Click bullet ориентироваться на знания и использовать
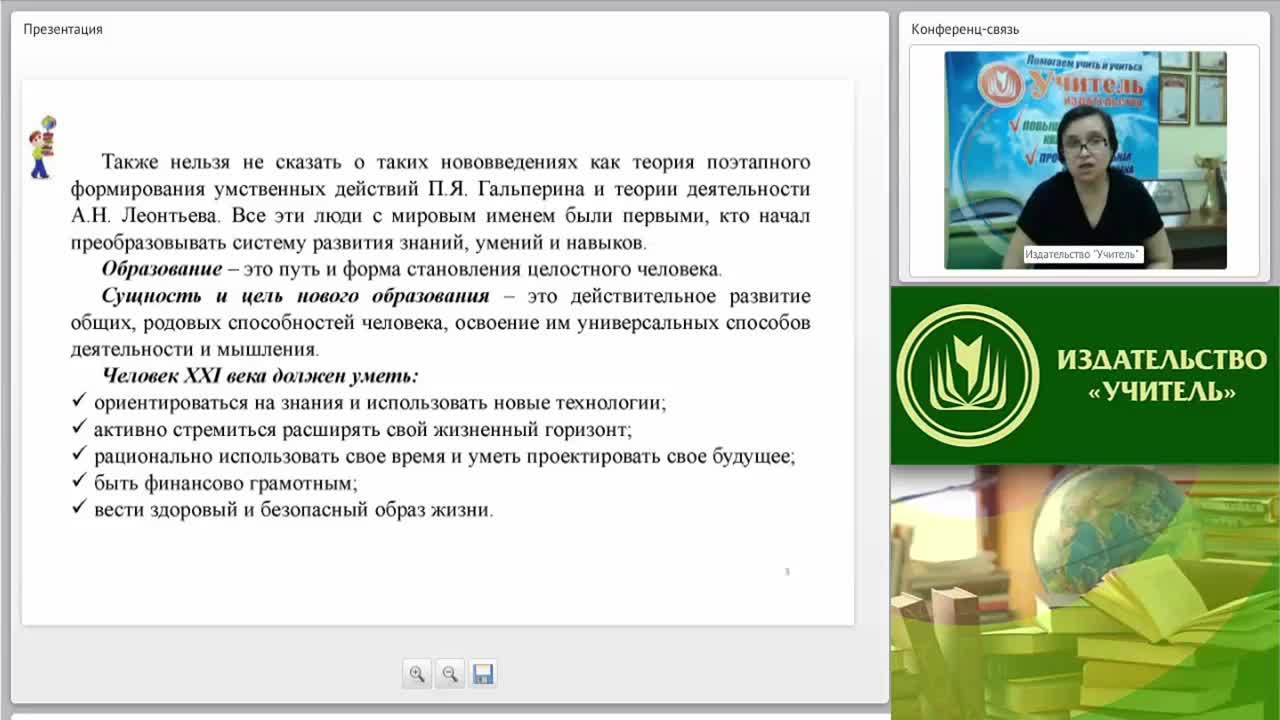This screenshot has width=1280, height=720. click(369, 403)
